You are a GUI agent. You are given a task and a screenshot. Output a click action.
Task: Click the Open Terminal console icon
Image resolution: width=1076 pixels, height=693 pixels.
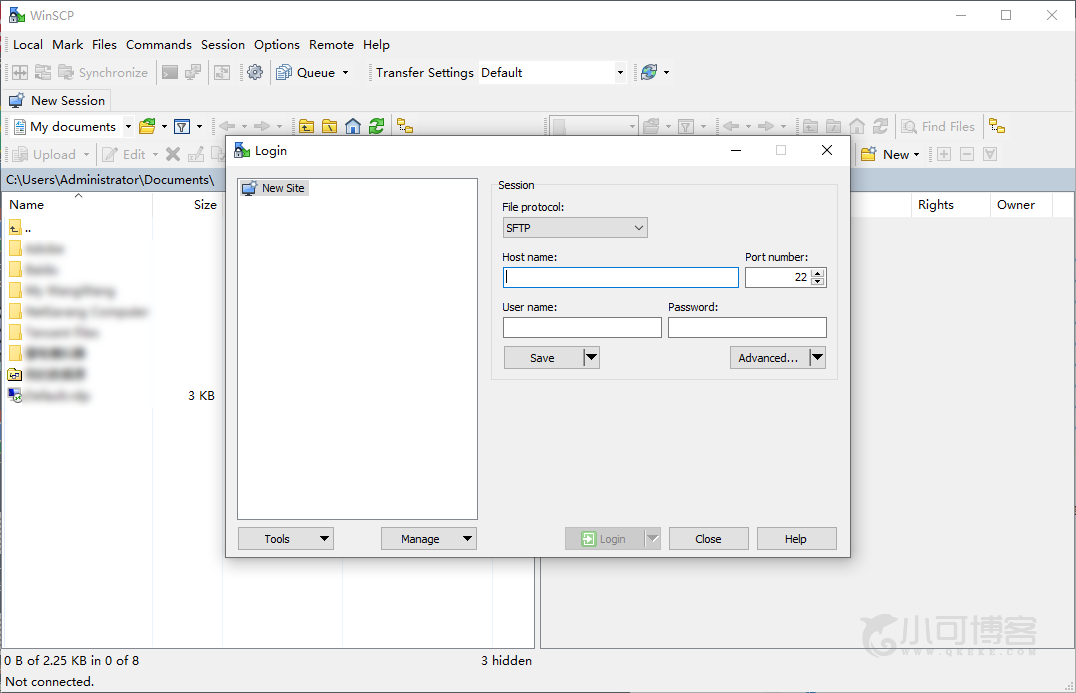[169, 72]
